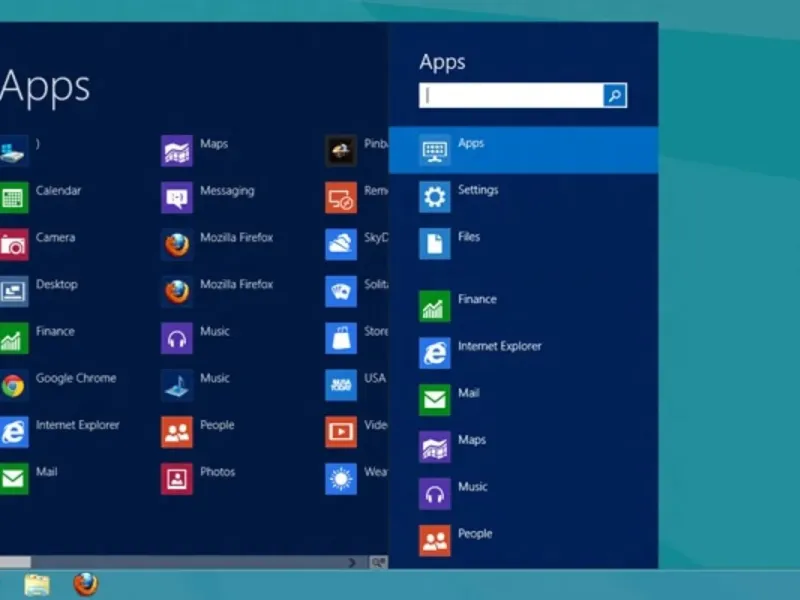Image resolution: width=800 pixels, height=600 pixels.
Task: Click the zoom button beside the scrollbar
Action: [x=378, y=562]
